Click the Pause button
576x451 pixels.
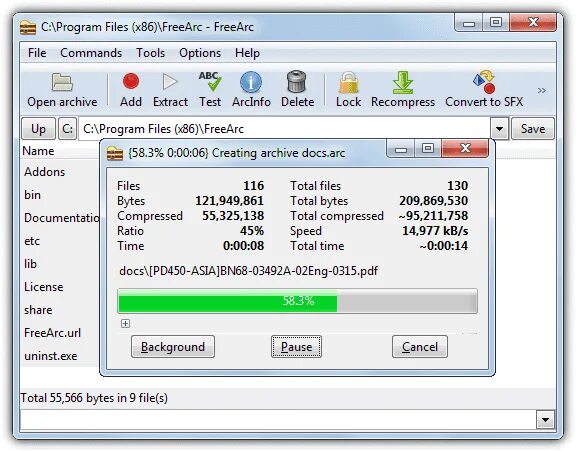(296, 346)
